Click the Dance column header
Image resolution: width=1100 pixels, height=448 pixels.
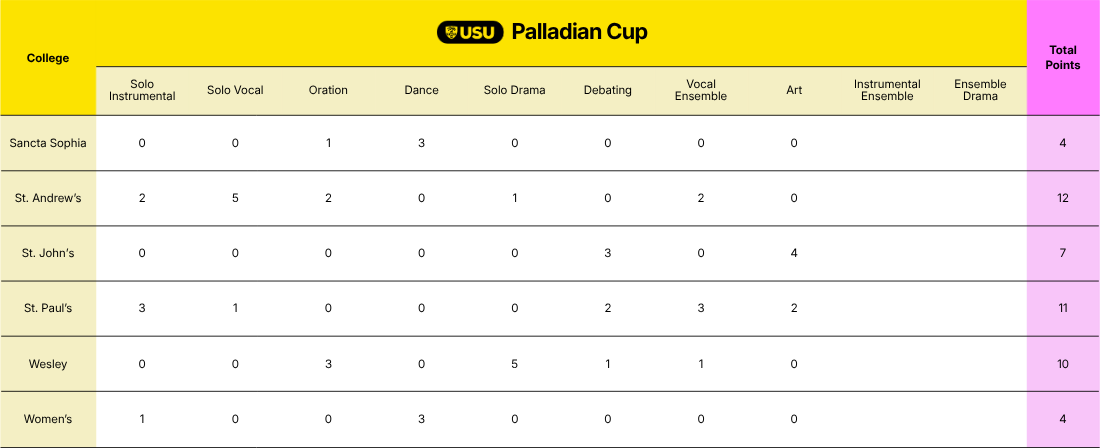point(422,90)
